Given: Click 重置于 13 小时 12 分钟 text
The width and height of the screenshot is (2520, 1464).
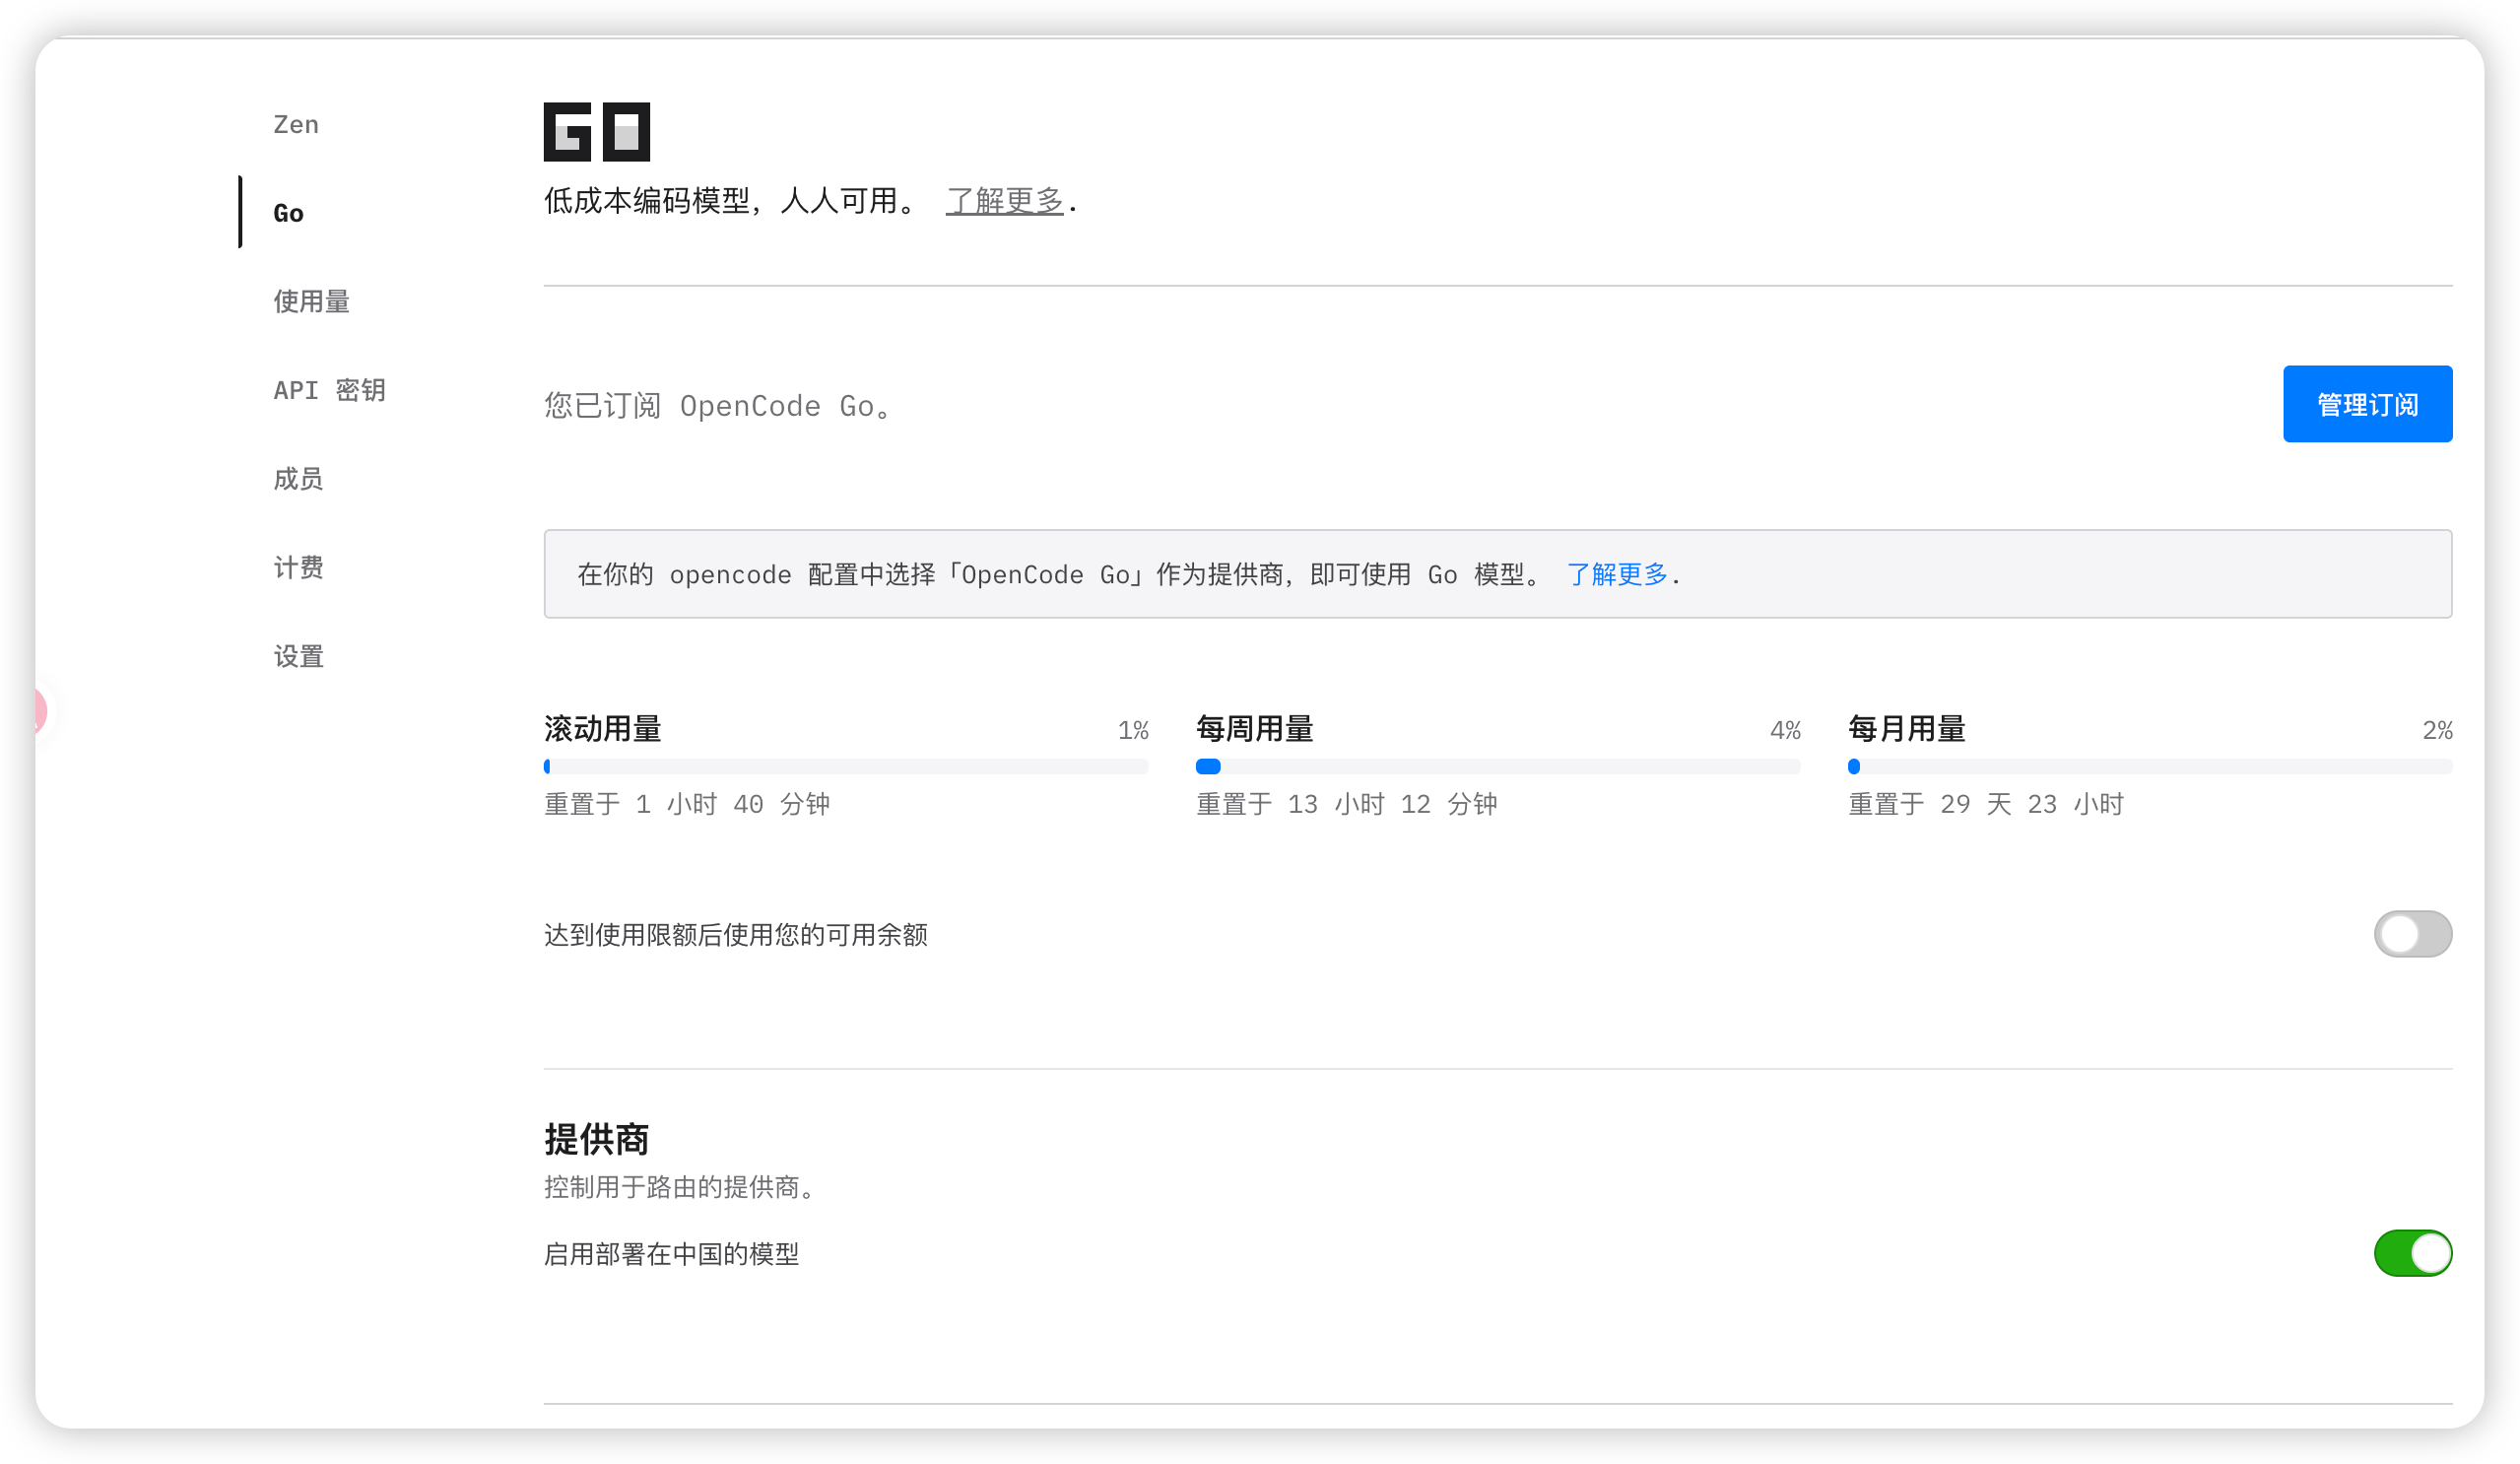Looking at the screenshot, I should point(1346,804).
